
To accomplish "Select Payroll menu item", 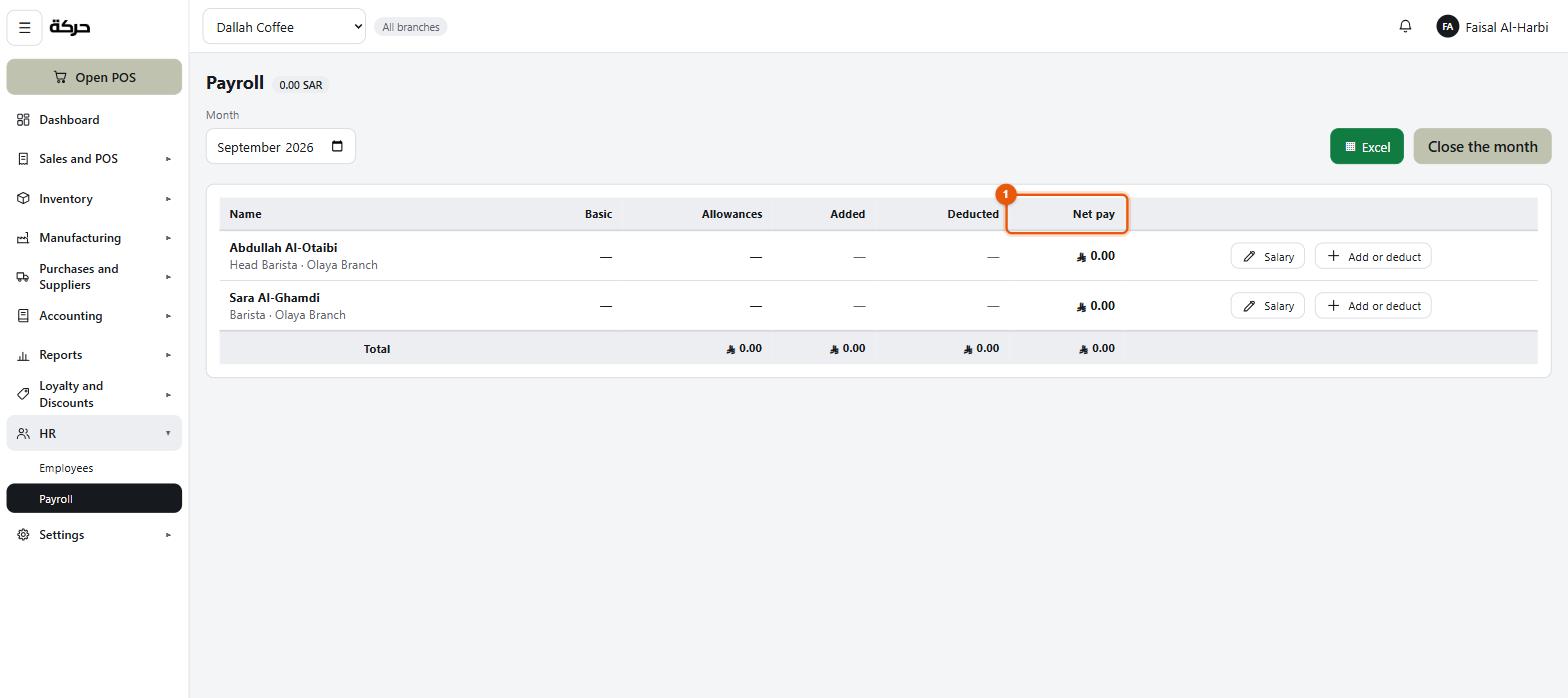I will tap(94, 499).
